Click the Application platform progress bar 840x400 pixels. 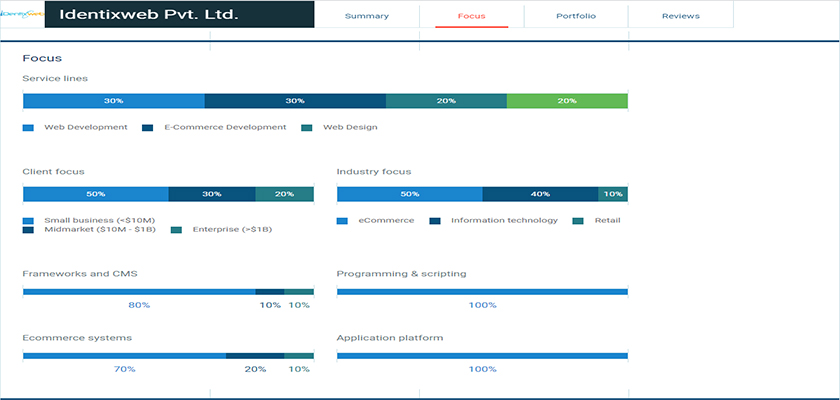tap(482, 356)
